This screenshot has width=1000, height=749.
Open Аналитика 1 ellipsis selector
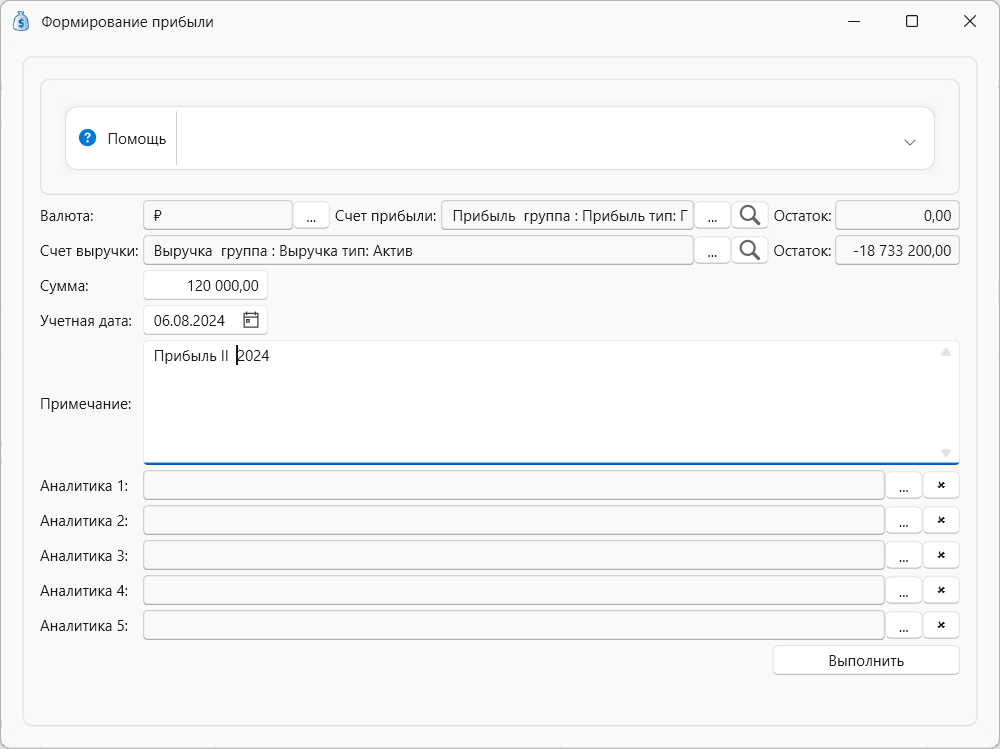point(904,485)
